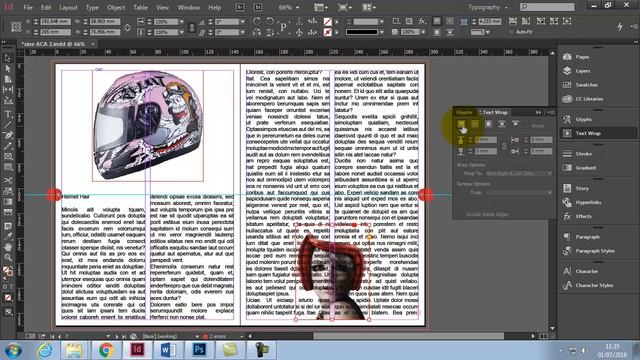Toggle constrain proportions chain for scaling
640x360 pixels.
tap(191, 27)
